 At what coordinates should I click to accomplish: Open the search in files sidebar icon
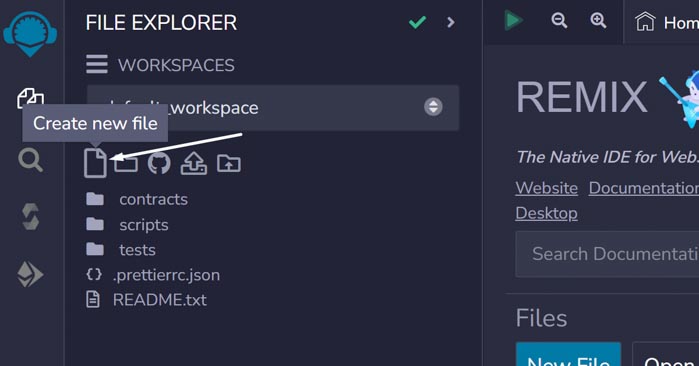click(30, 160)
